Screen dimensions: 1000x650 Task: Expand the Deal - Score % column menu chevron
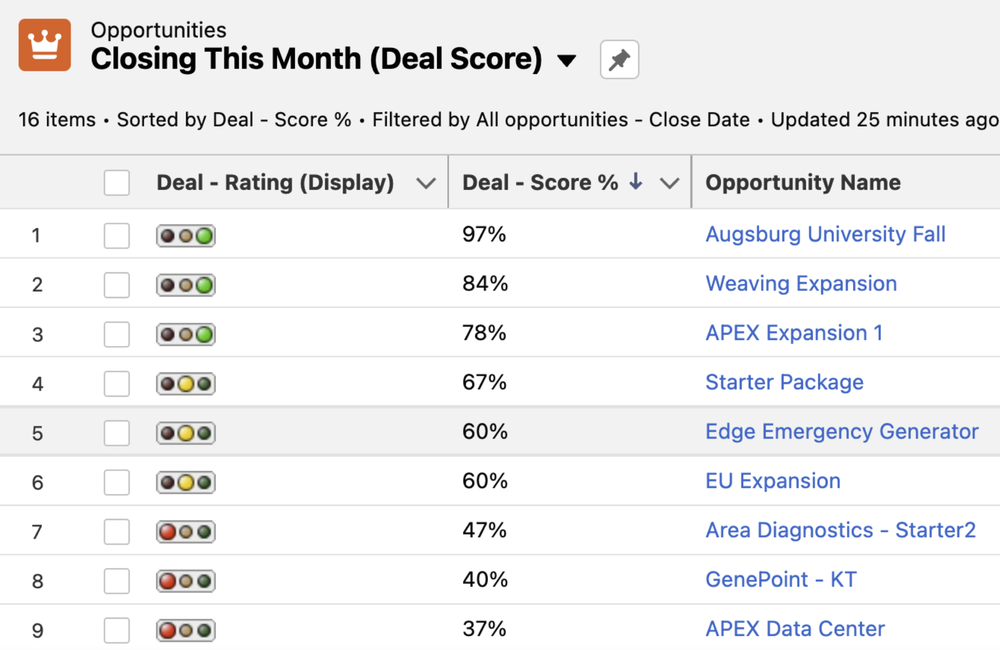tap(669, 184)
